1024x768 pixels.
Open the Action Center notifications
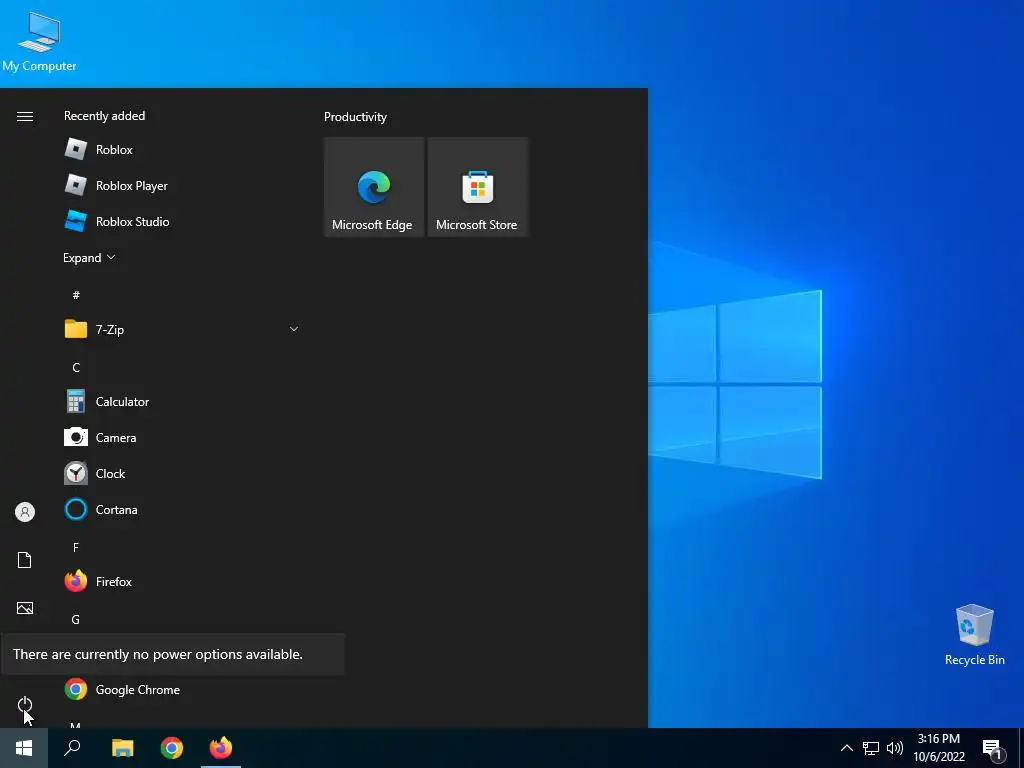[x=993, y=749]
